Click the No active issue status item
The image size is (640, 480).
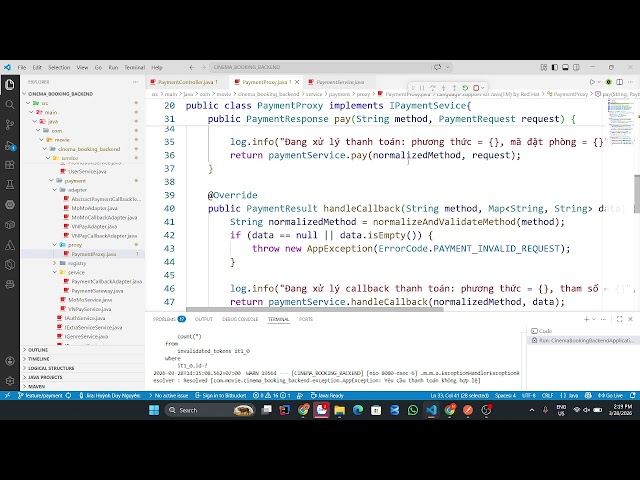[x=168, y=396]
